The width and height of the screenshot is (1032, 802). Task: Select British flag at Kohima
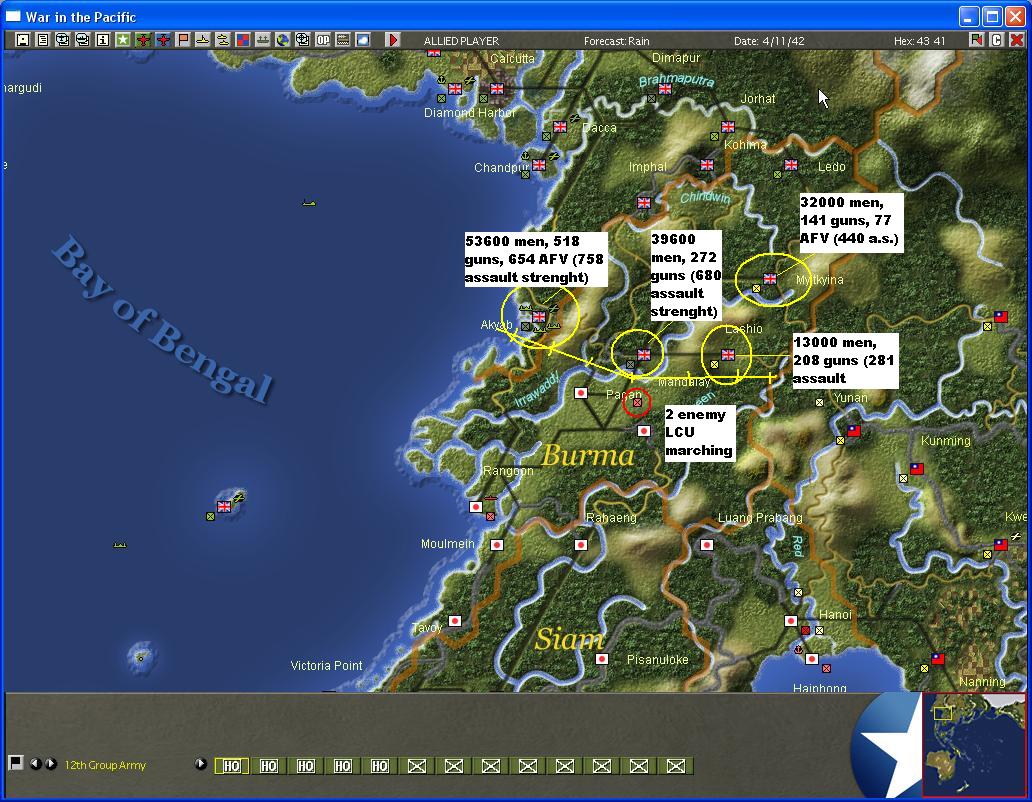tap(728, 126)
